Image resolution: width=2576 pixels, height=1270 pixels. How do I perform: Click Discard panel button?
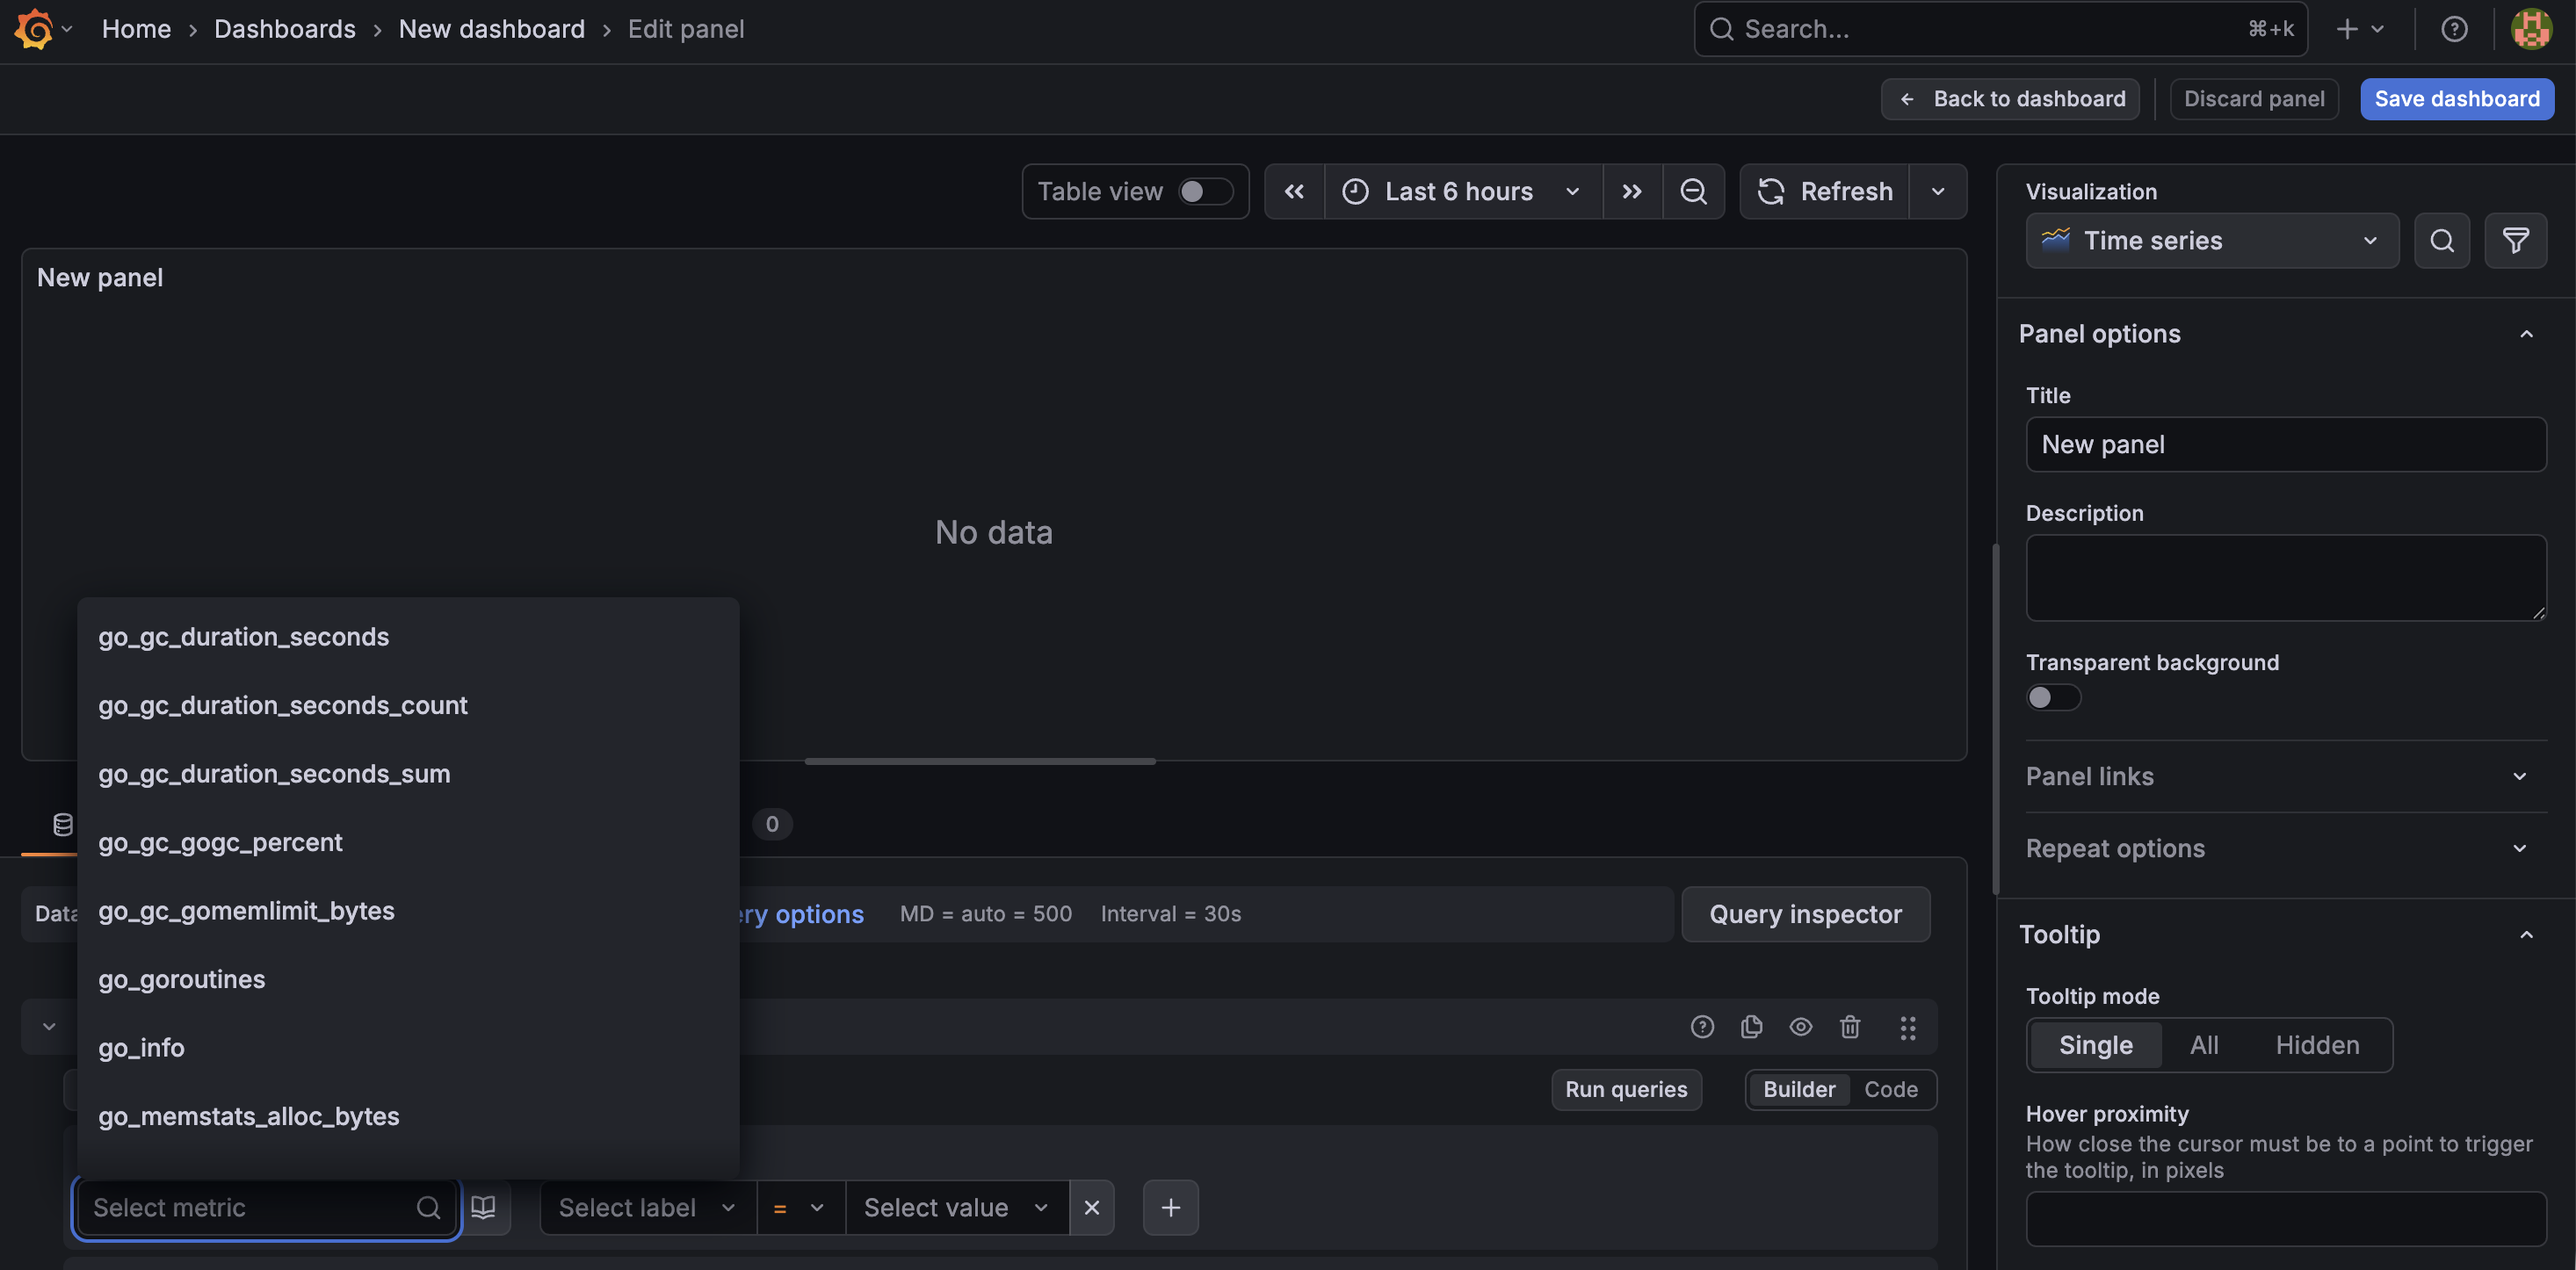point(2254,99)
